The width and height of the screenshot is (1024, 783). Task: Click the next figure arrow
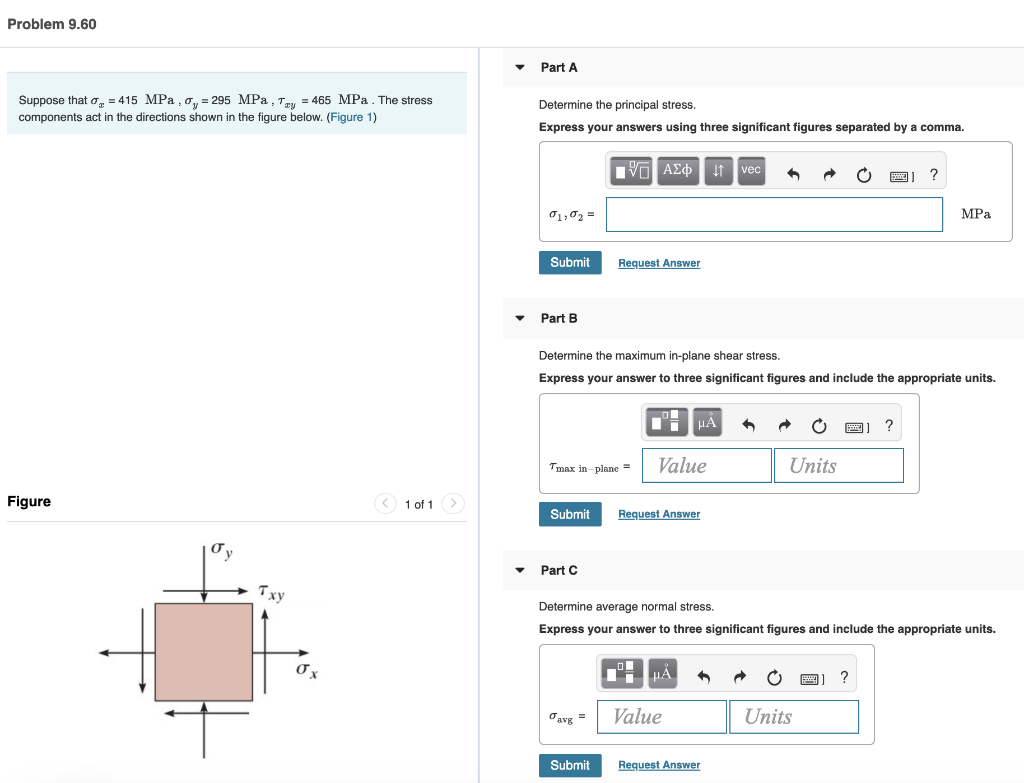[x=452, y=504]
